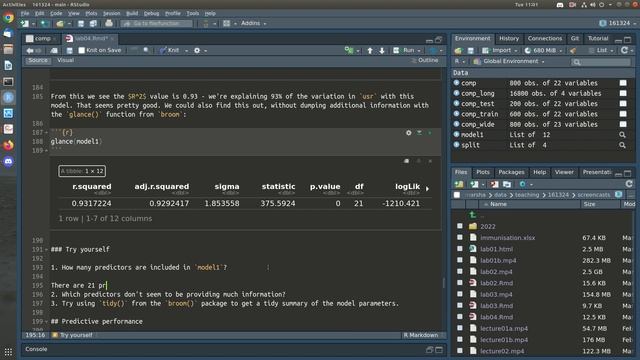Screen dimensions: 640x360
Task: Select all files checkbox in path bar
Action: click(x=457, y=195)
